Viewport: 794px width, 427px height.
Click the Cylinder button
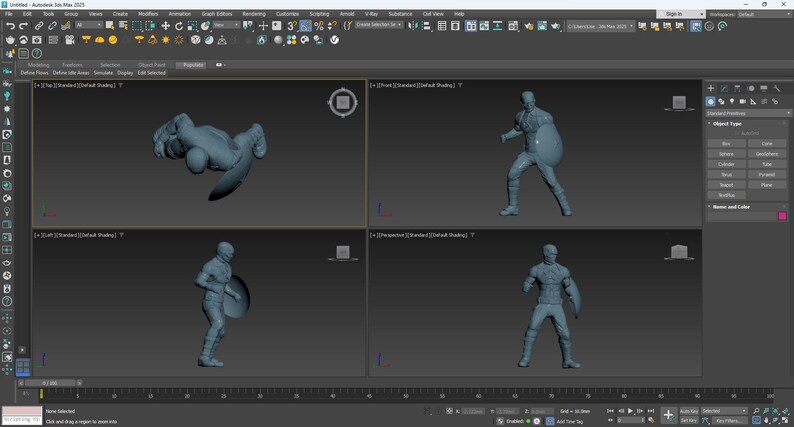(x=726, y=164)
